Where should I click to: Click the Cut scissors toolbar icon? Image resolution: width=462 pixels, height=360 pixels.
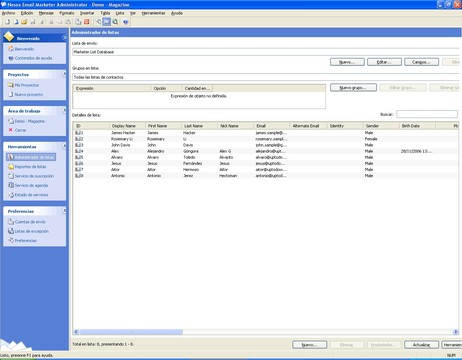coord(51,22)
